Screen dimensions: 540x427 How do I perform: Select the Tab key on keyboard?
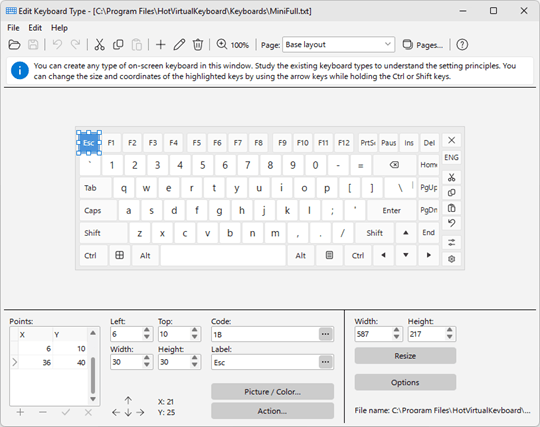96,188
